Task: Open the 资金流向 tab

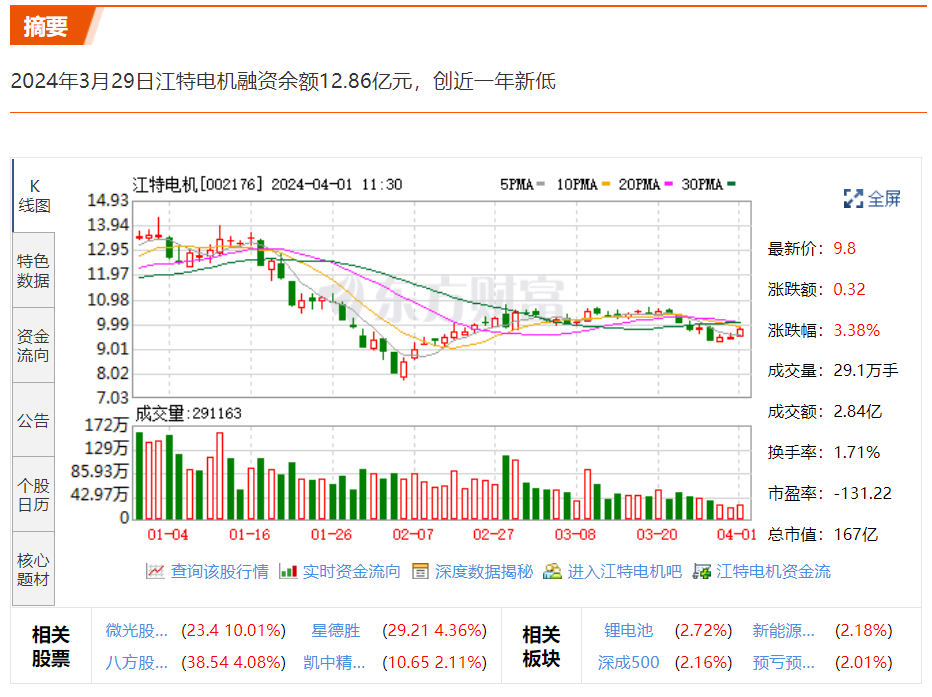Action: coord(34,345)
